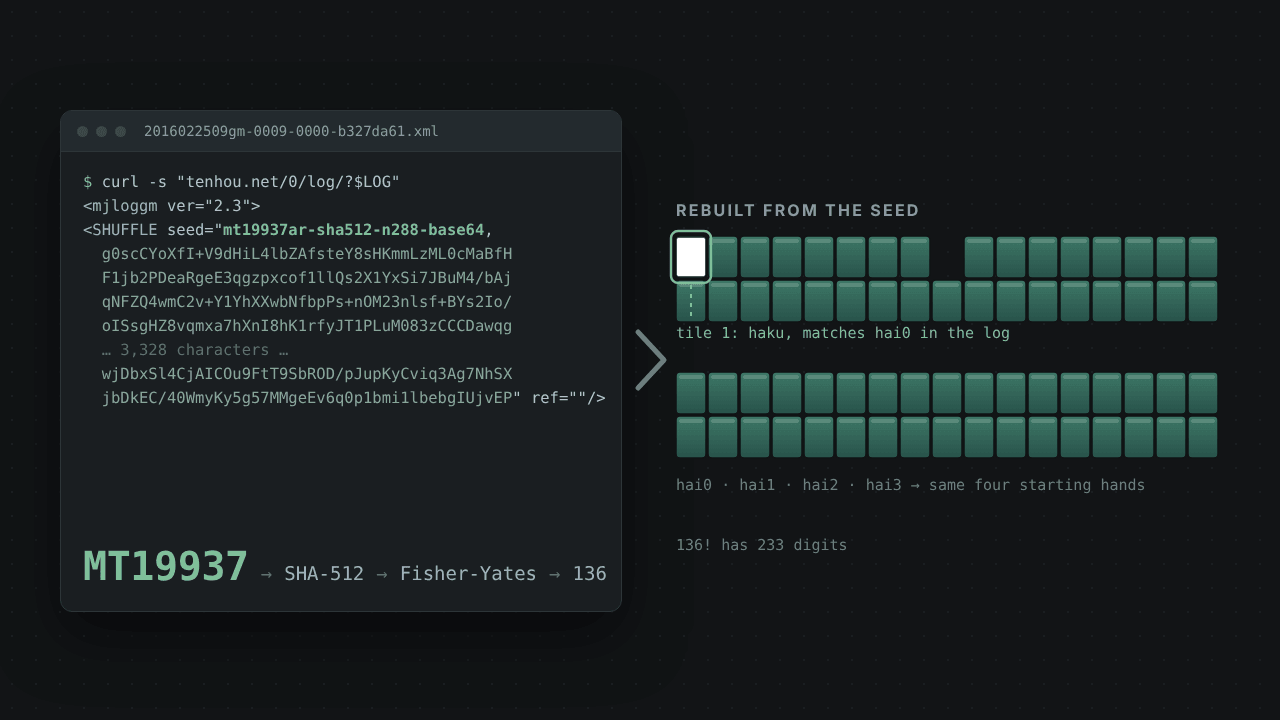Select the seed line starting with F1jb2PDeaRgeE3
Image resolution: width=1280 pixels, height=720 pixels.
pos(307,278)
